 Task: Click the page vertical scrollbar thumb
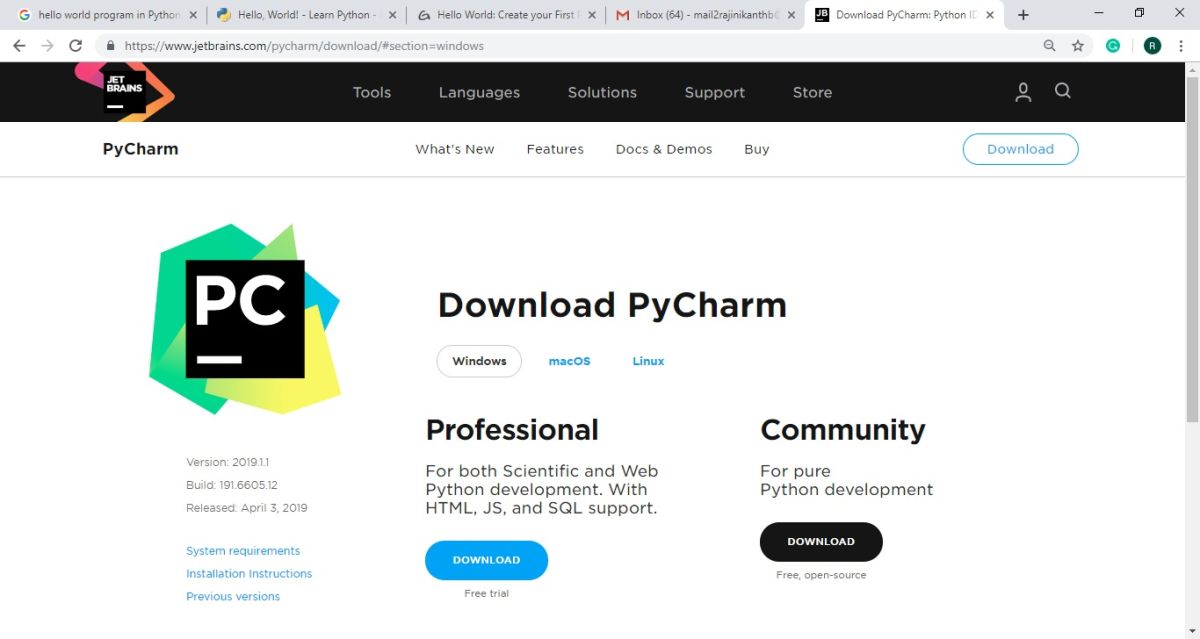pyautogui.click(x=1191, y=252)
